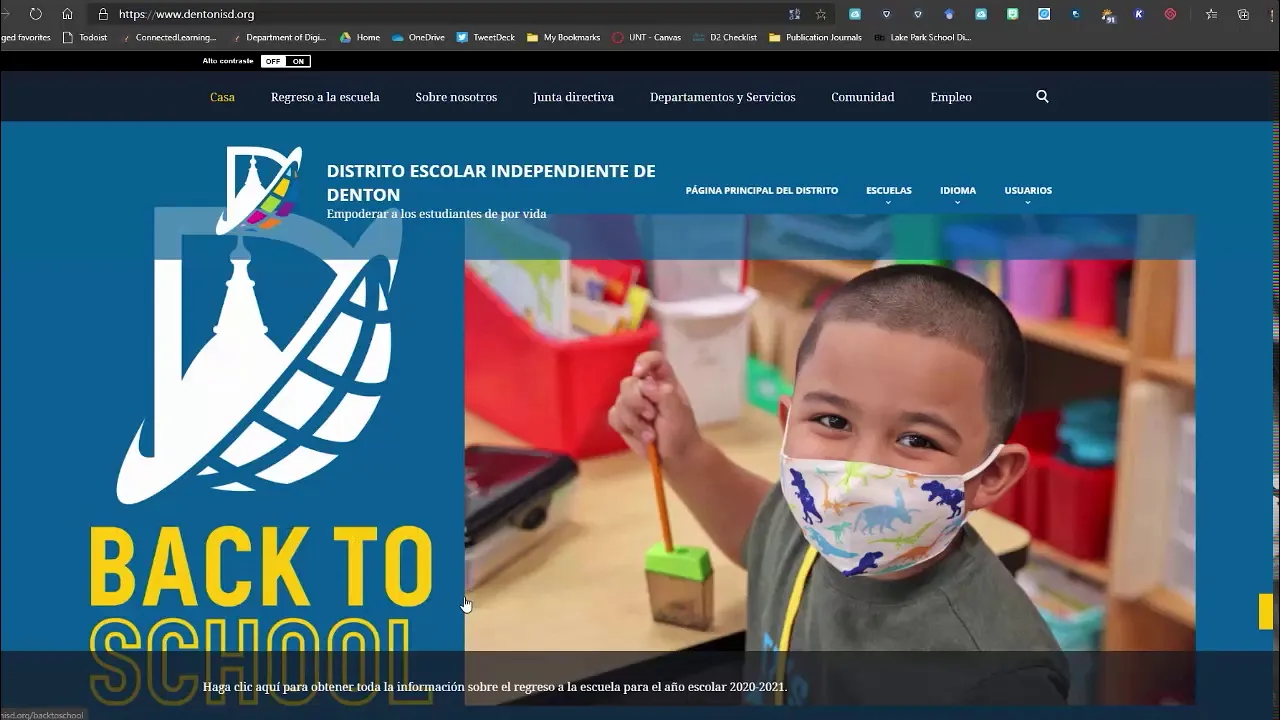Open the Lake Park School bookmark
1280x720 pixels.
[x=922, y=37]
